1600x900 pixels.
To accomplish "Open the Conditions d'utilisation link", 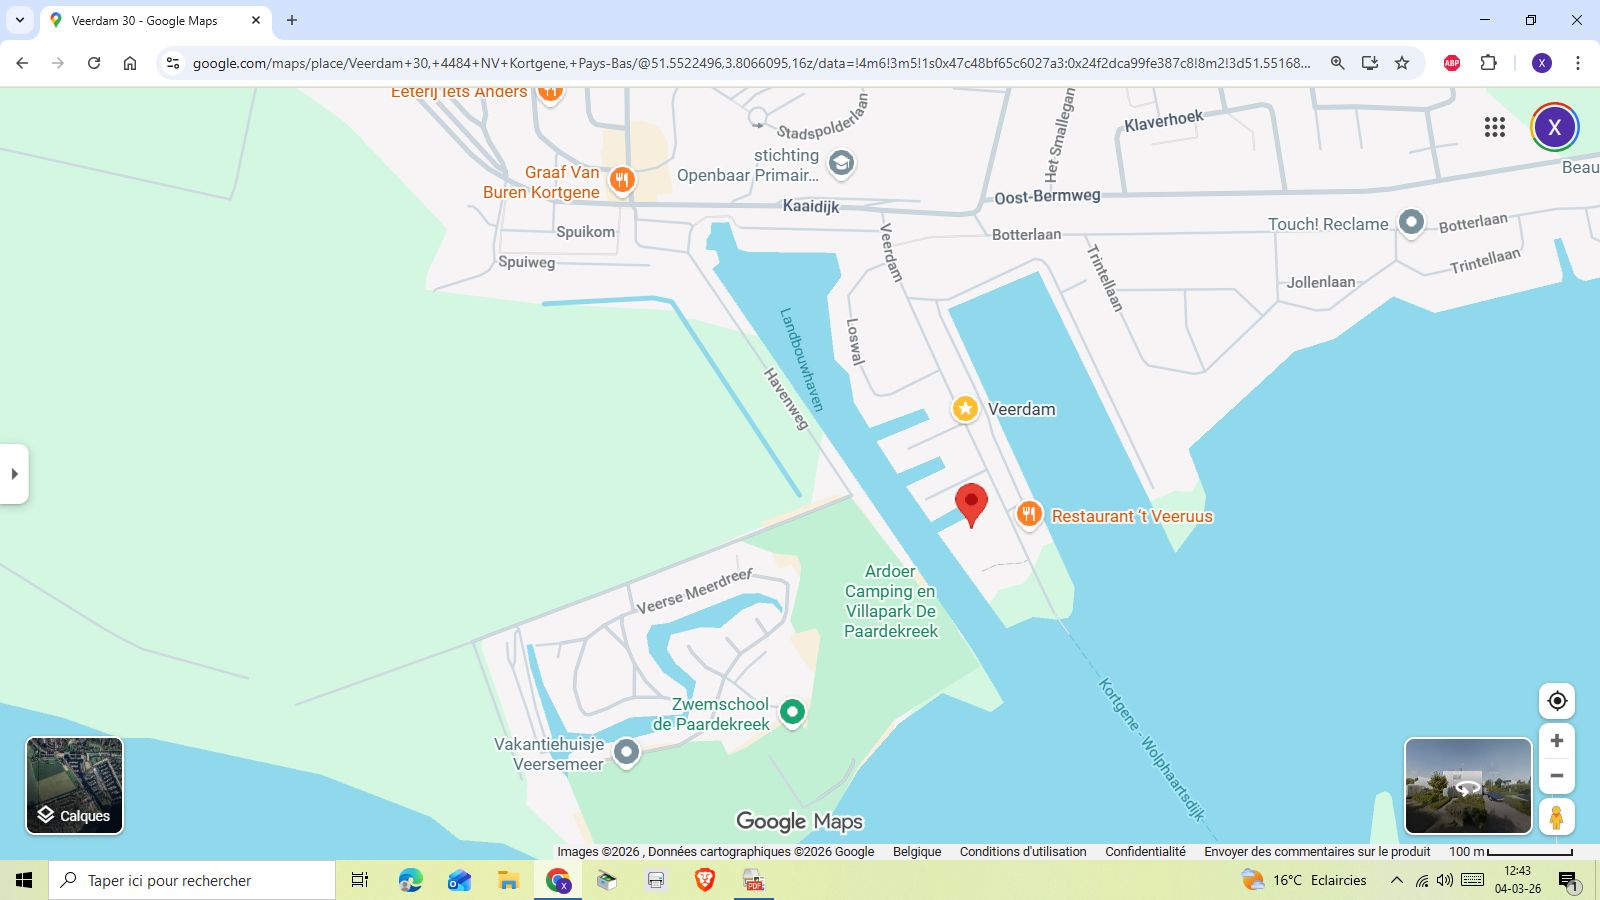I will coord(1022,852).
